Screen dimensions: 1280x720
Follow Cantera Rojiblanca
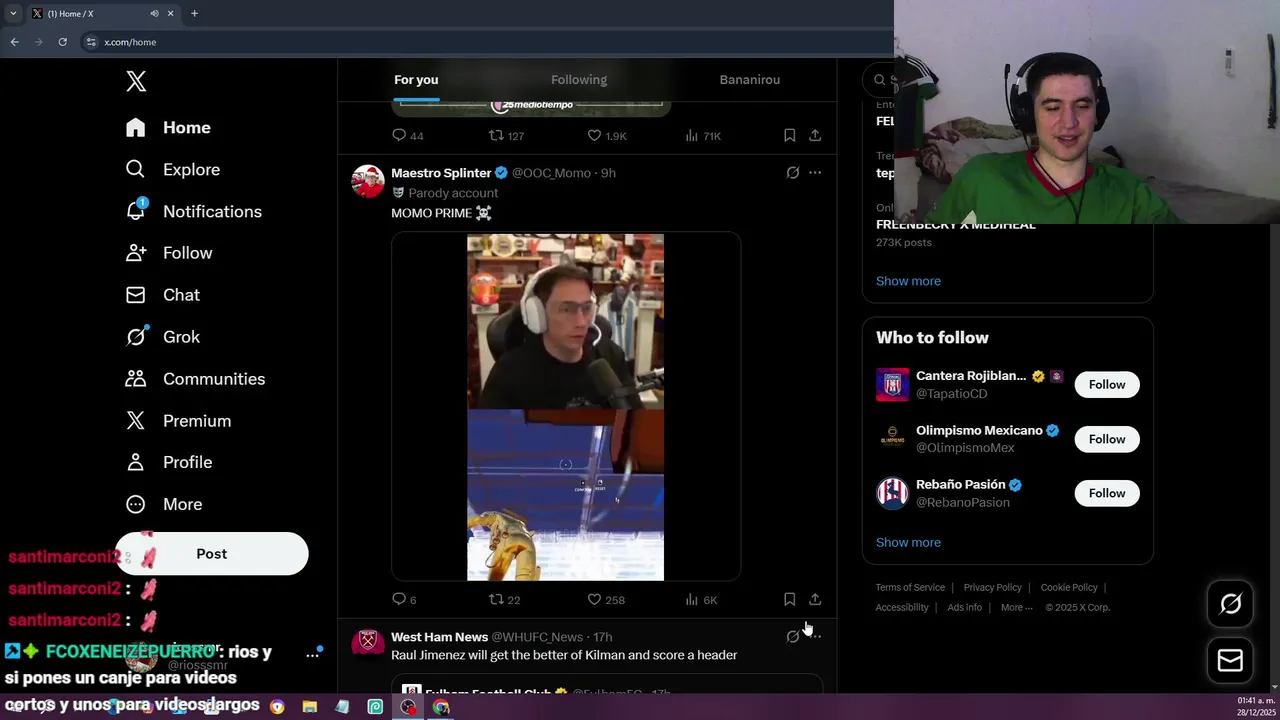pyautogui.click(x=1107, y=385)
